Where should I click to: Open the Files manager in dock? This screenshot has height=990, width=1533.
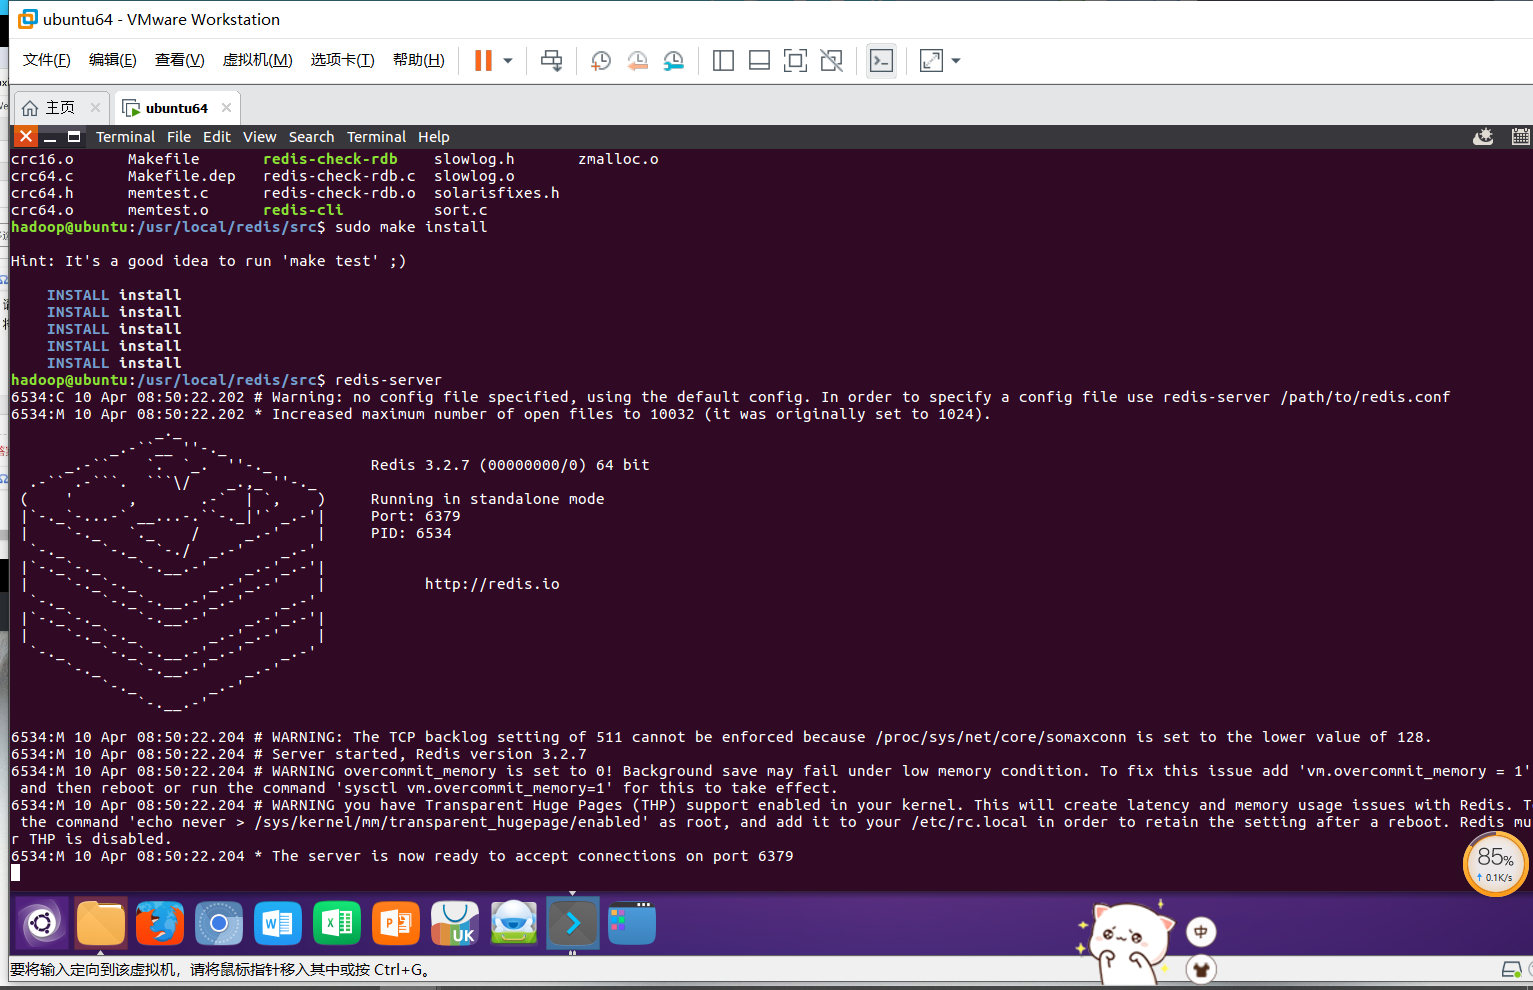click(x=101, y=923)
